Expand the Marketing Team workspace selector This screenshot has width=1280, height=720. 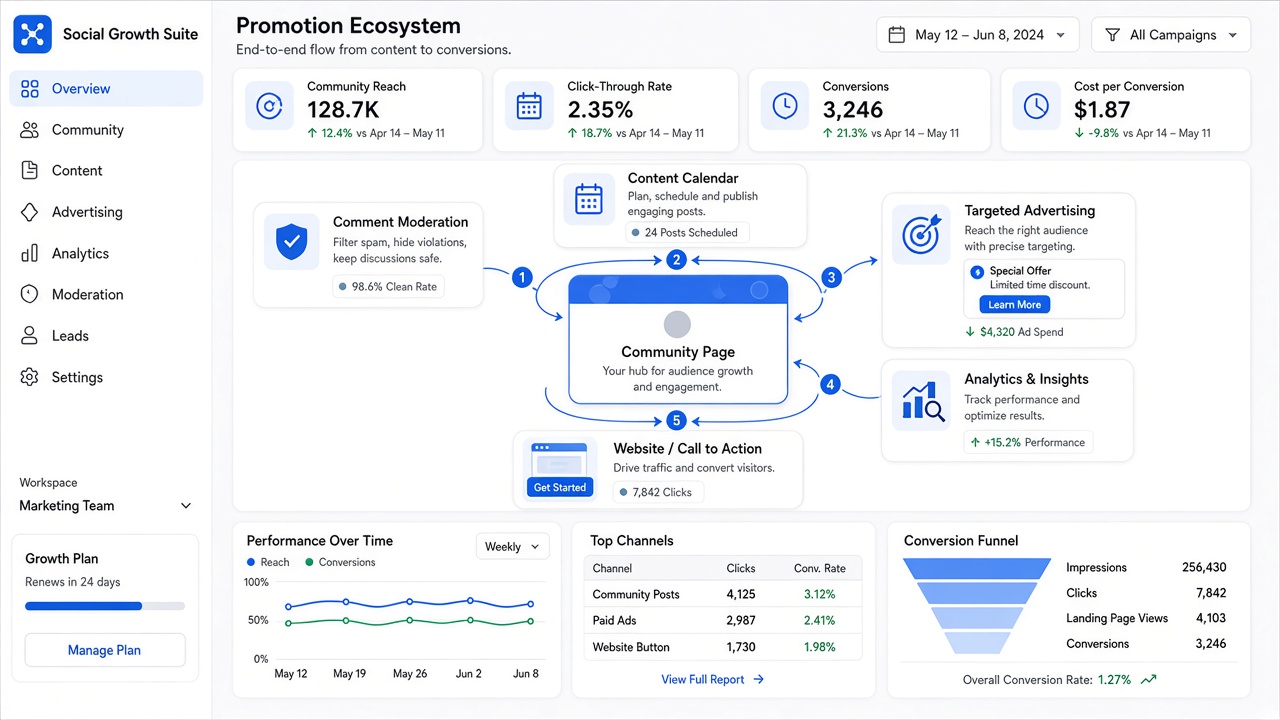pyautogui.click(x=105, y=506)
